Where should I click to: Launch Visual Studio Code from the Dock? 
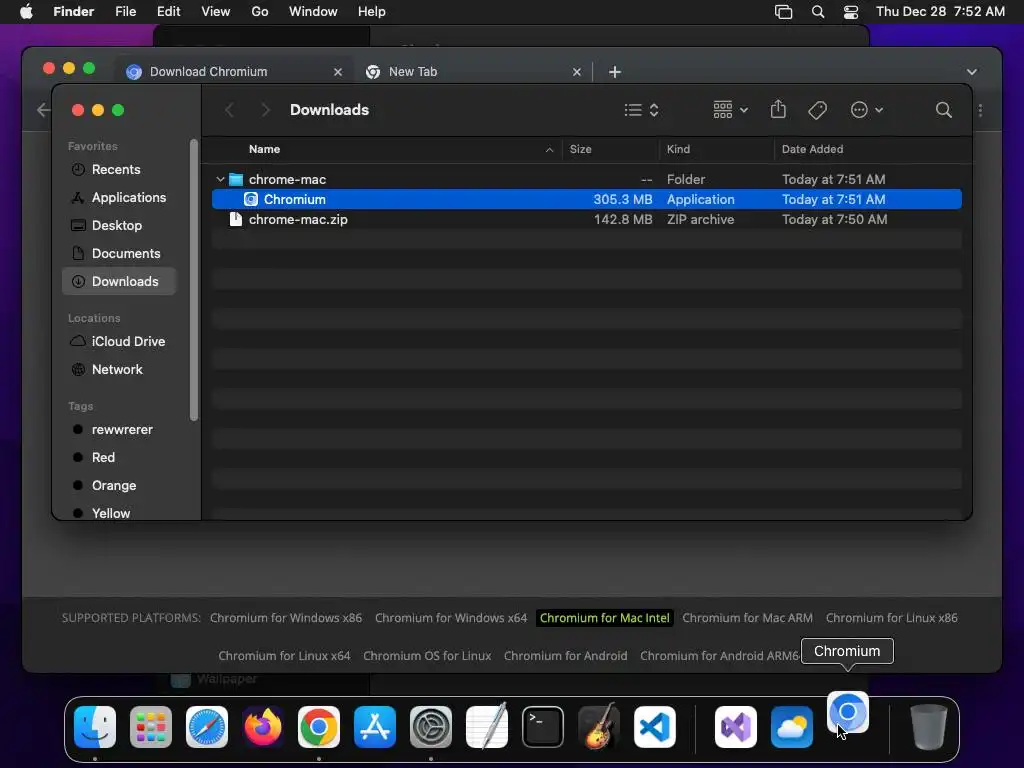click(x=655, y=727)
